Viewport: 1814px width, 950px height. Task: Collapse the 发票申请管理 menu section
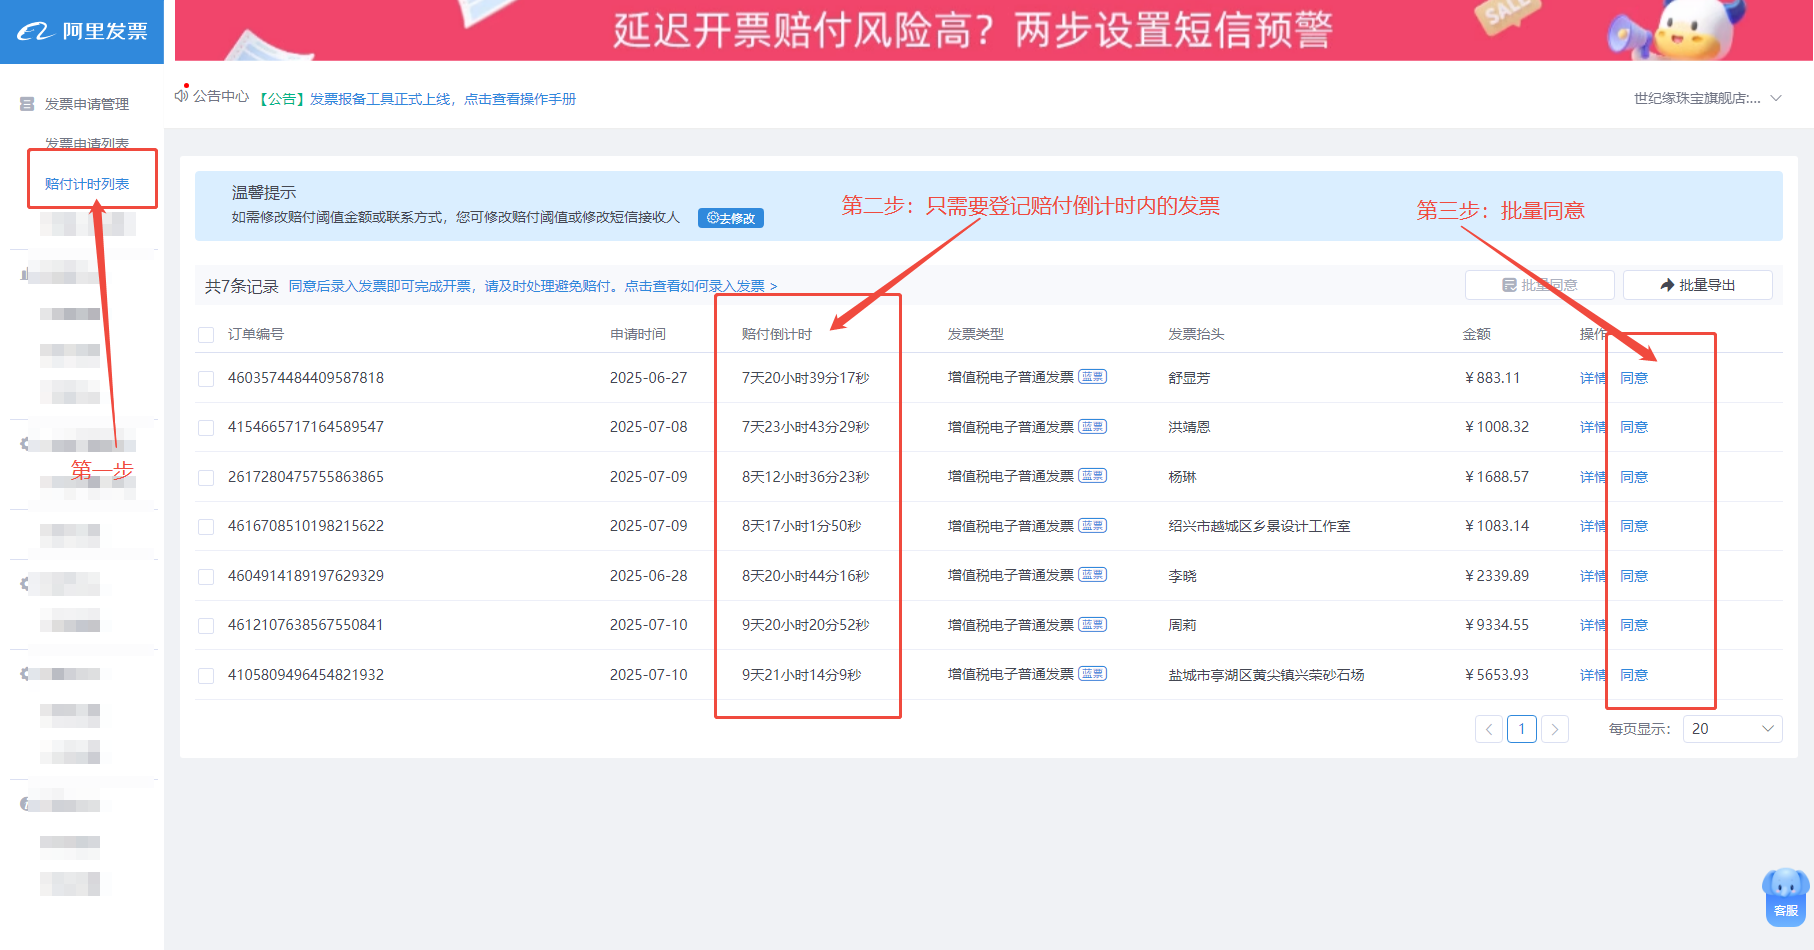(86, 104)
